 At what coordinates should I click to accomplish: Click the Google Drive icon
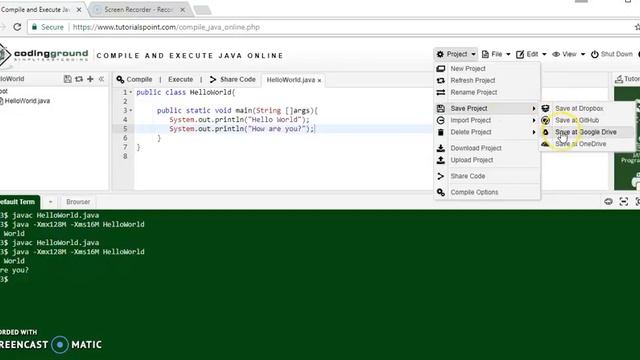[545, 132]
